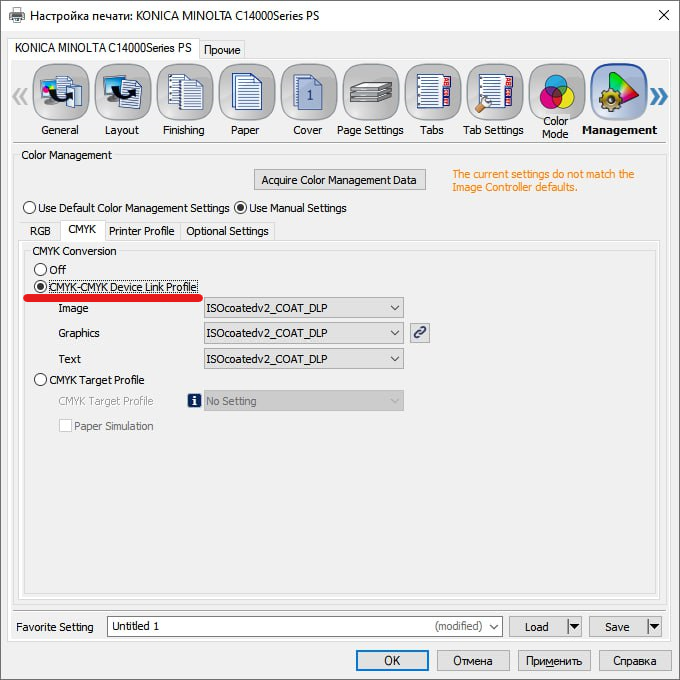
Task: Open the Прочие tab
Action: coord(222,49)
